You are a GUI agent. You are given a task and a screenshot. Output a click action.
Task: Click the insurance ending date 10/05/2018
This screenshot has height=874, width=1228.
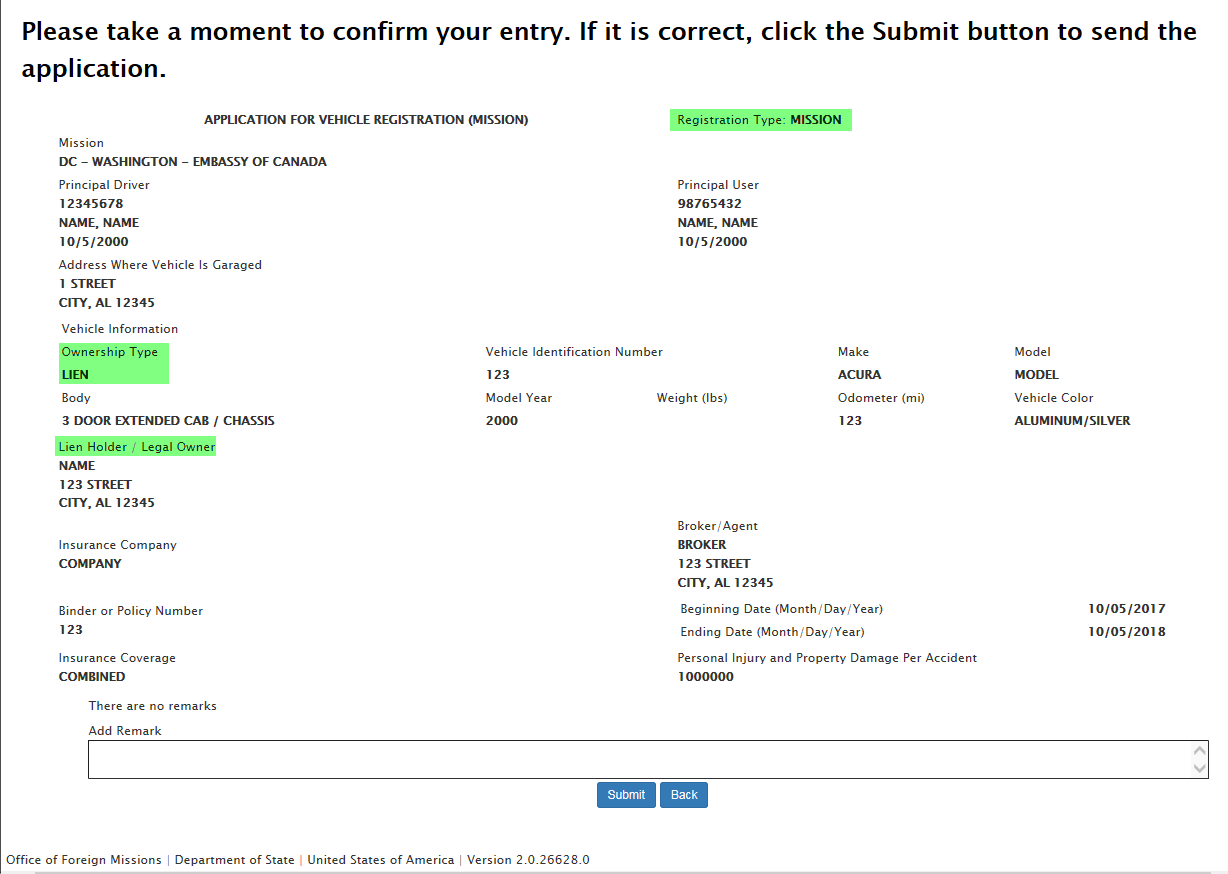1126,632
